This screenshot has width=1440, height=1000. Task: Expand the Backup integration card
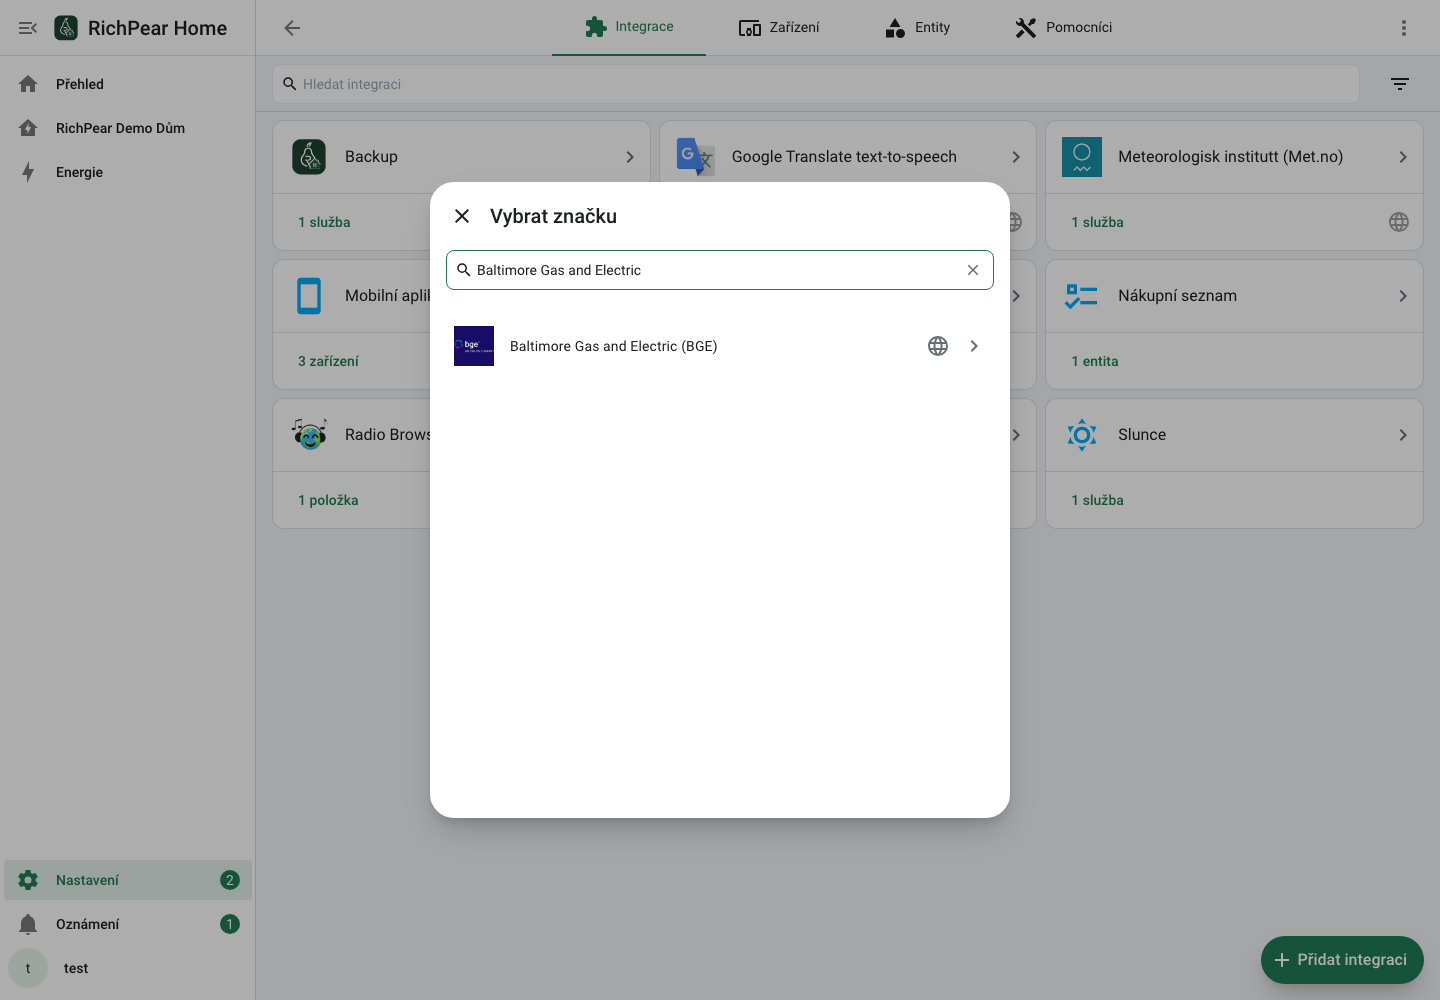[x=630, y=157]
